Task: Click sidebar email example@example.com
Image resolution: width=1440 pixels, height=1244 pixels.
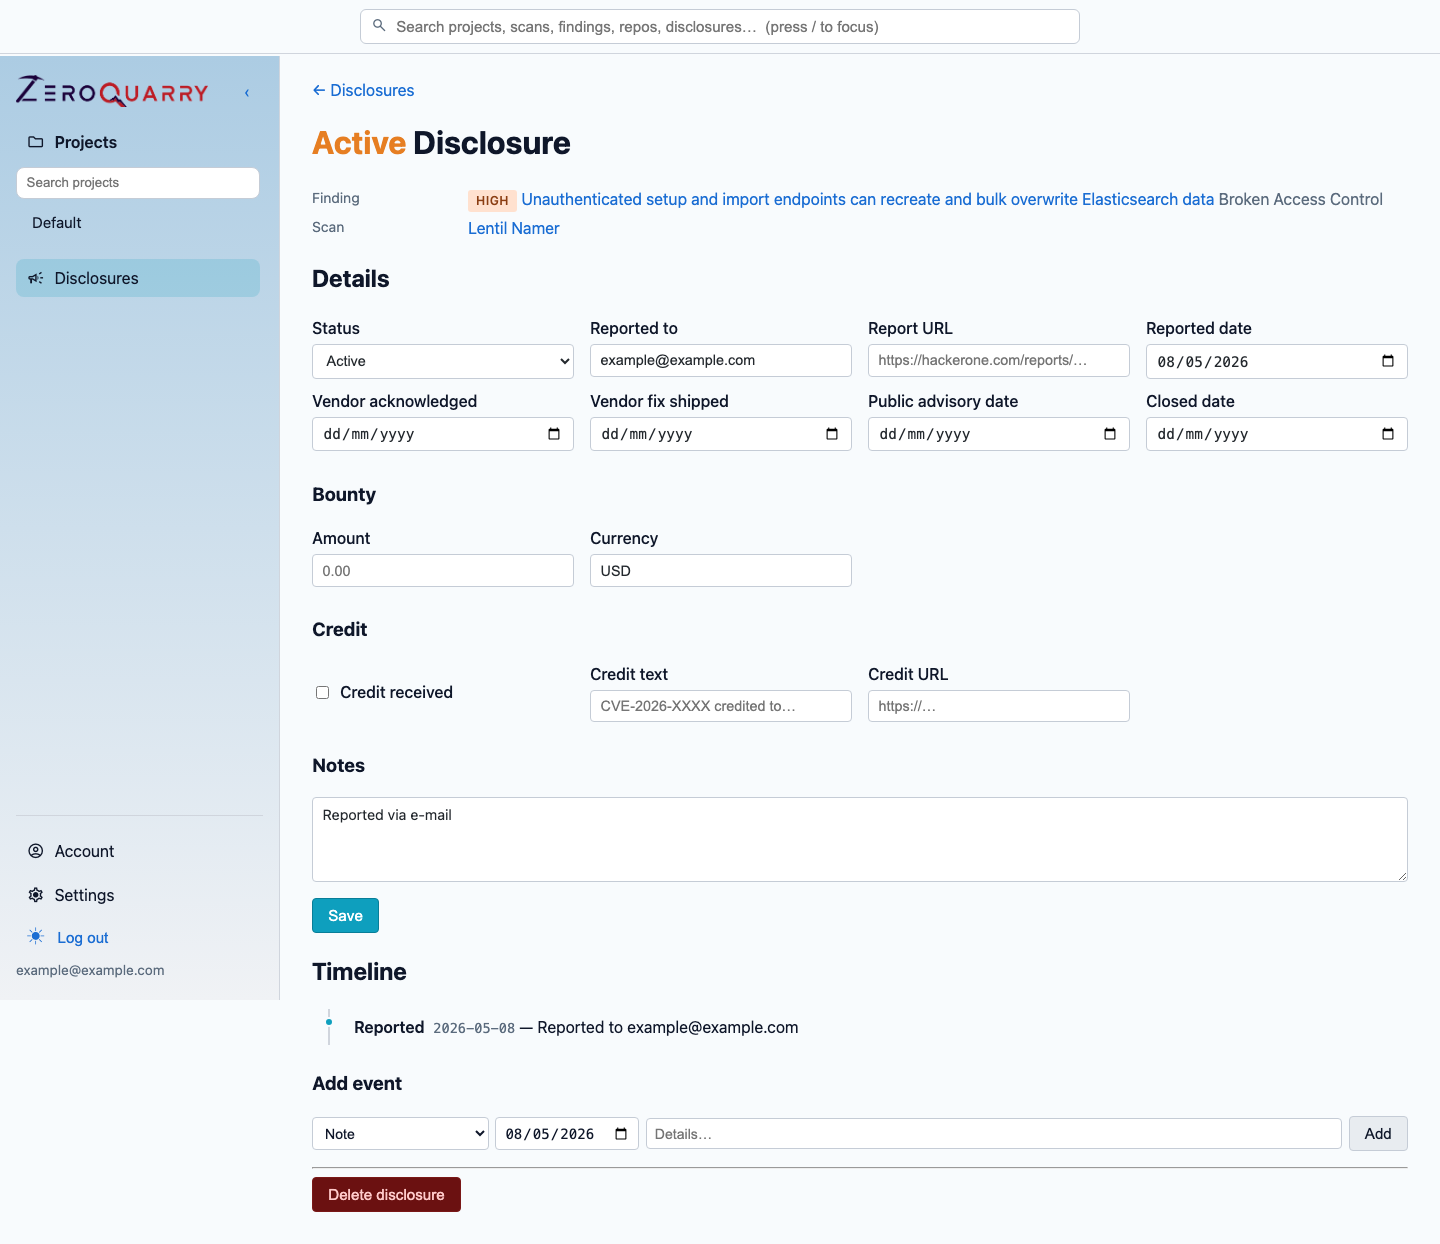Action: pyautogui.click(x=90, y=970)
